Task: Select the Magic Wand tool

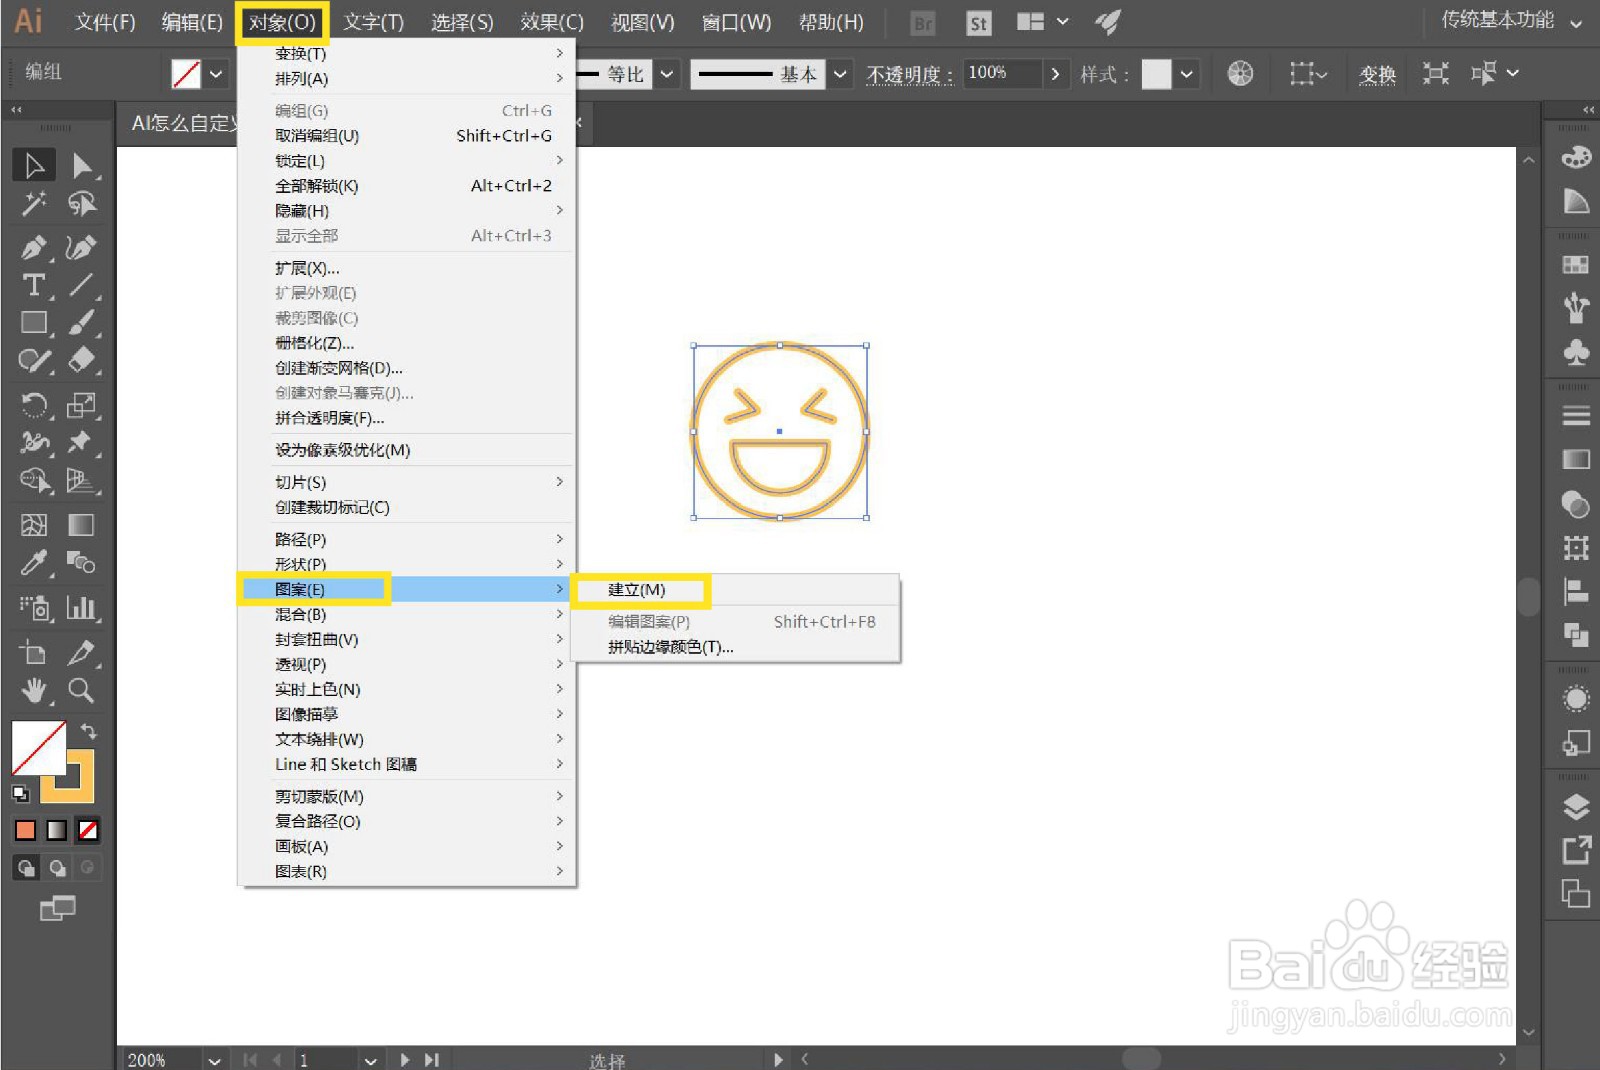Action: point(33,203)
